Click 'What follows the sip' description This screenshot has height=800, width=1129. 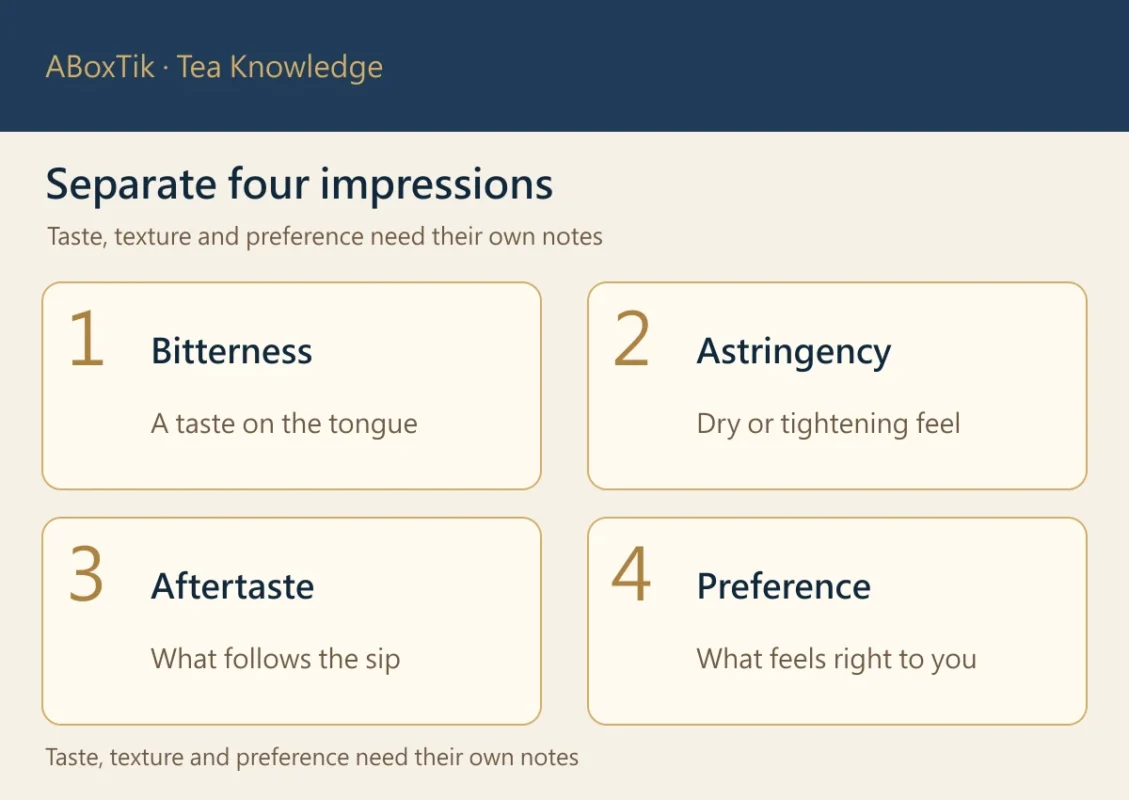(x=276, y=660)
